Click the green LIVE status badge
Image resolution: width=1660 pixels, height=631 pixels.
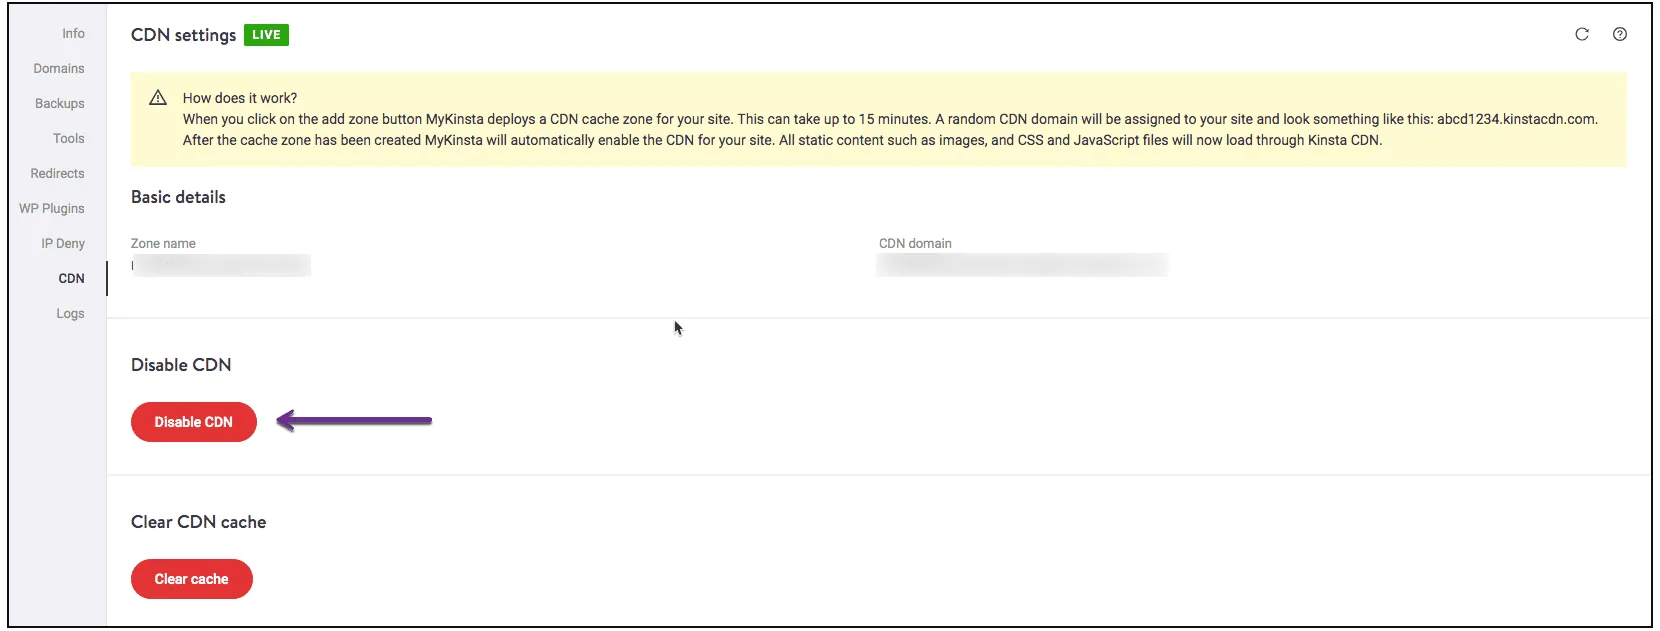(x=266, y=35)
